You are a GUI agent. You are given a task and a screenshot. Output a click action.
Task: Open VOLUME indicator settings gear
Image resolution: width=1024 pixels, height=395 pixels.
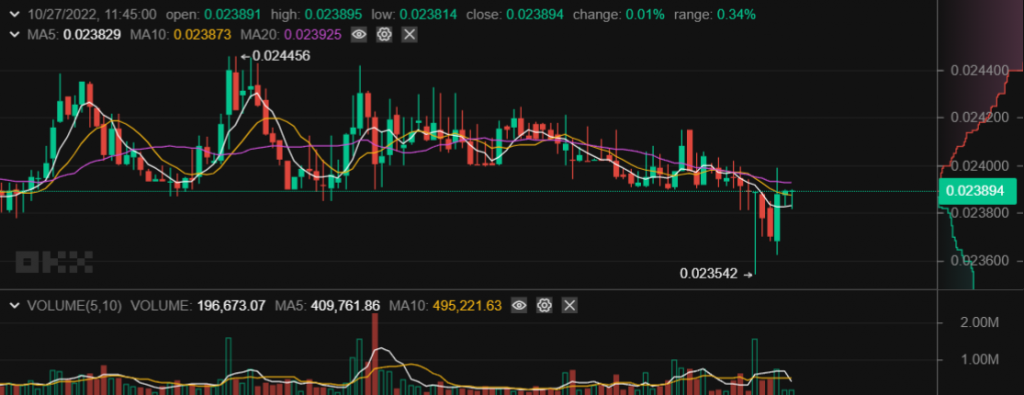545,305
